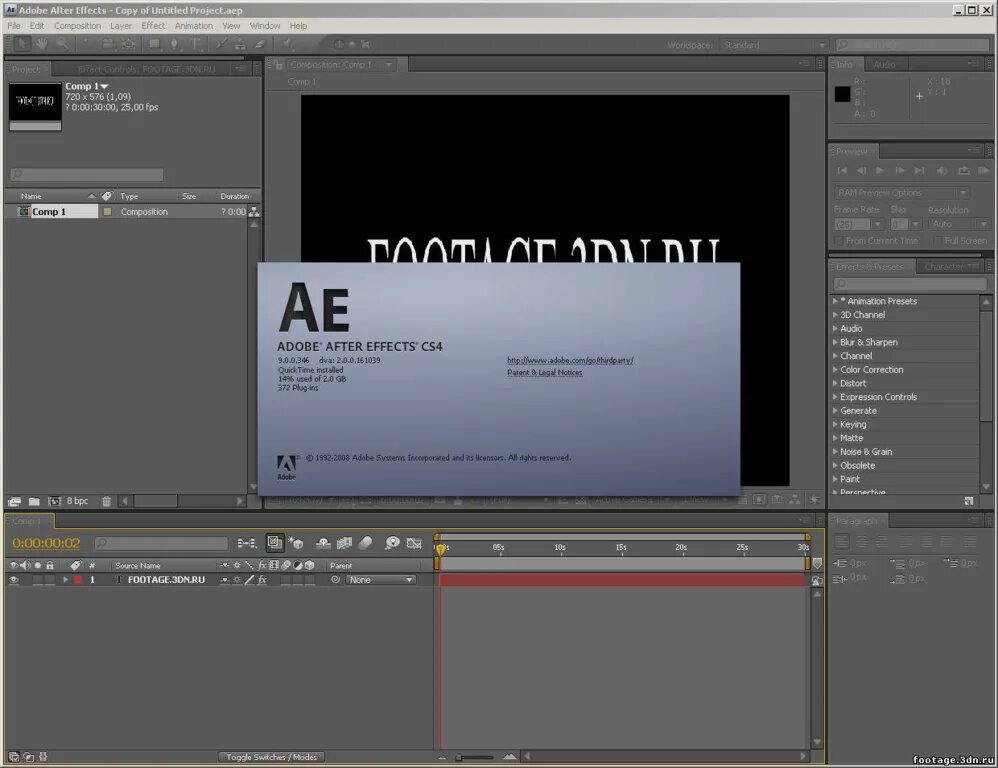Click the Effects & Presets search field

[x=910, y=284]
